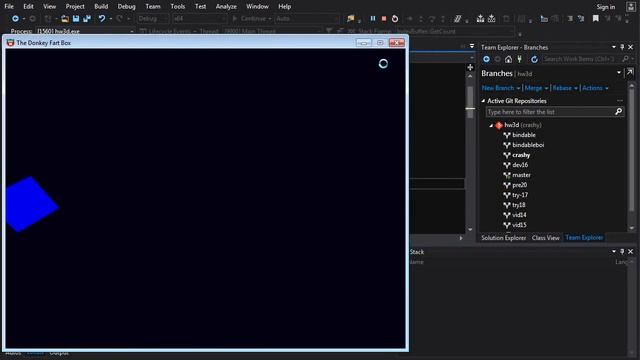Image resolution: width=640 pixels, height=360 pixels.
Task: Open the x64 platform dropdown
Action: tap(199, 18)
